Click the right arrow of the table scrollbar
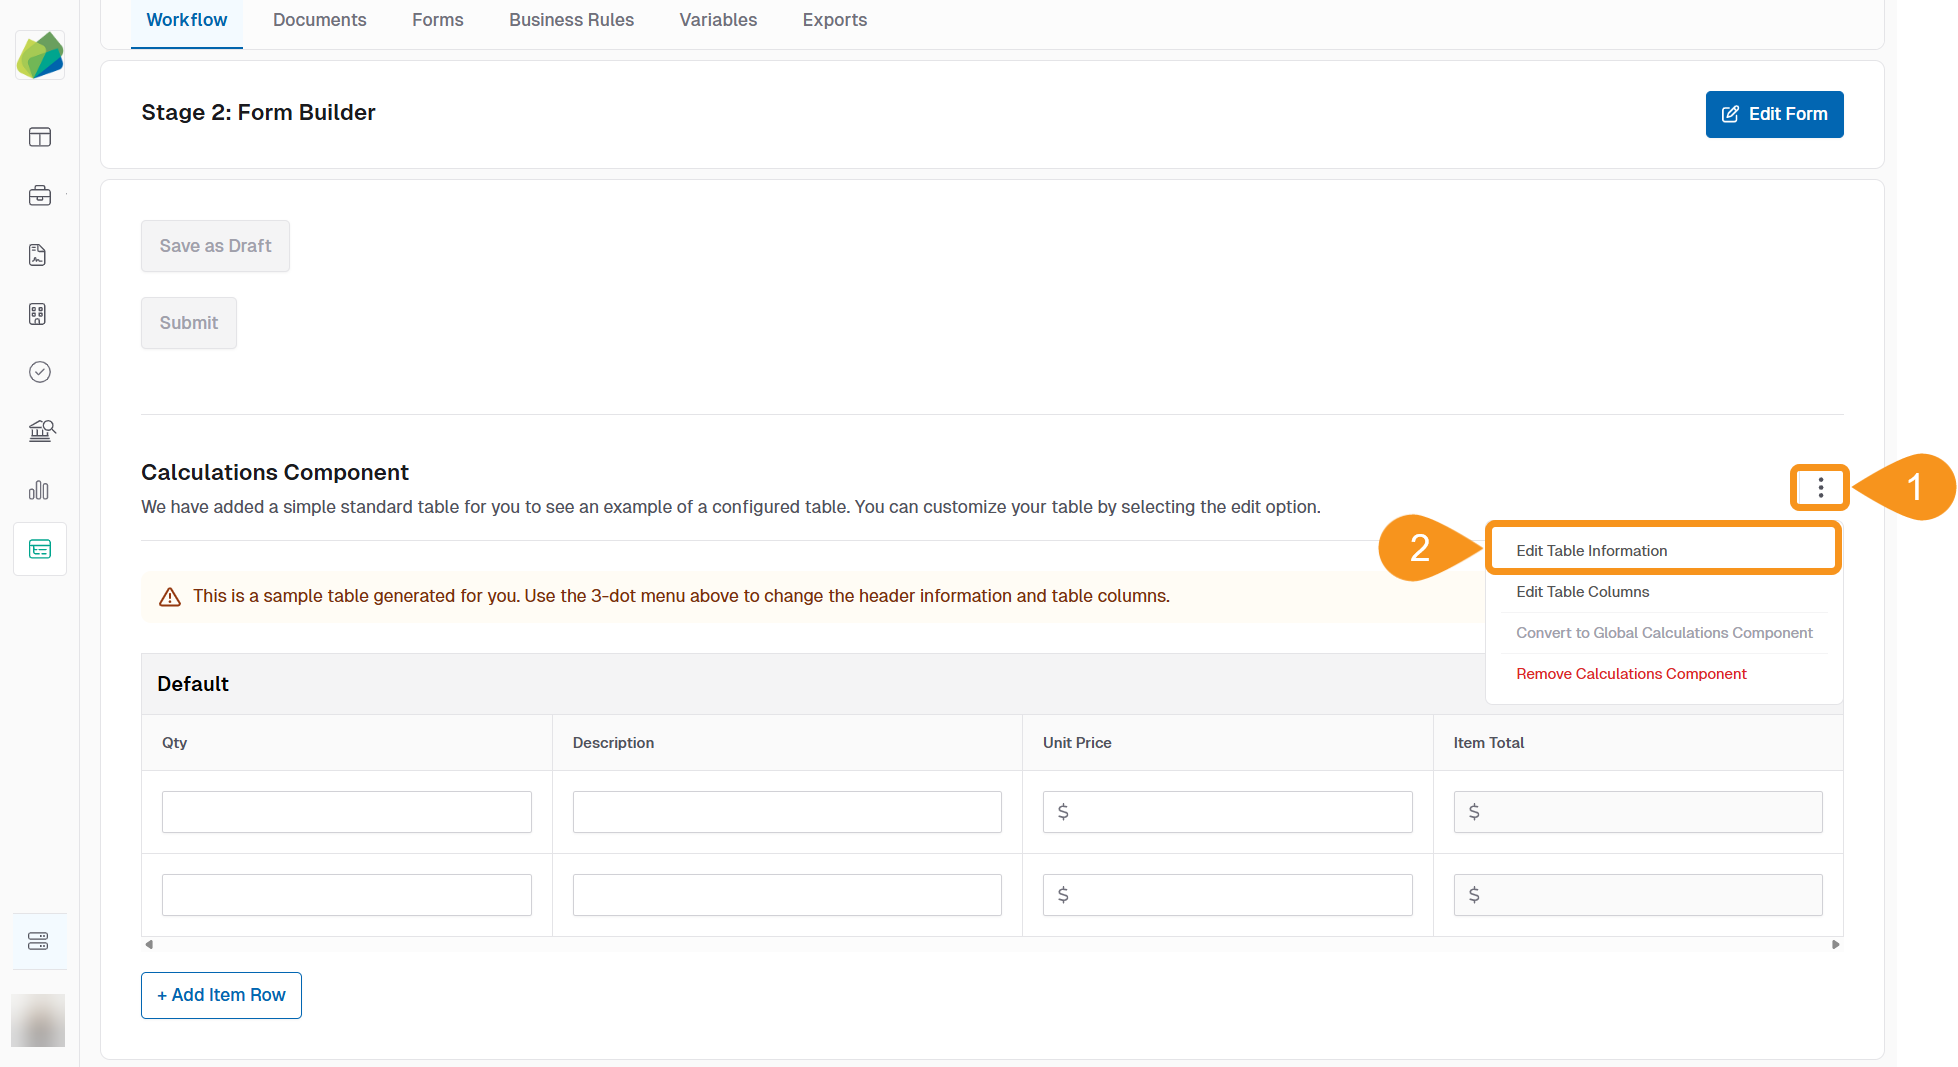The height and width of the screenshot is (1067, 1958). (1835, 943)
